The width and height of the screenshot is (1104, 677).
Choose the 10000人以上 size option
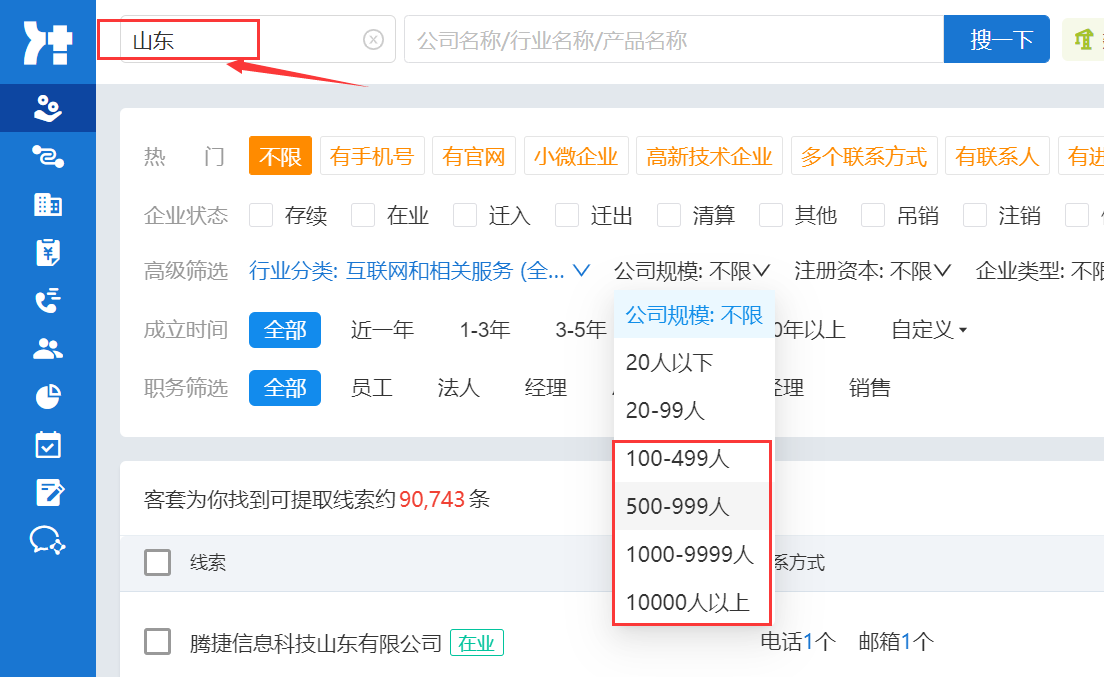tap(691, 602)
